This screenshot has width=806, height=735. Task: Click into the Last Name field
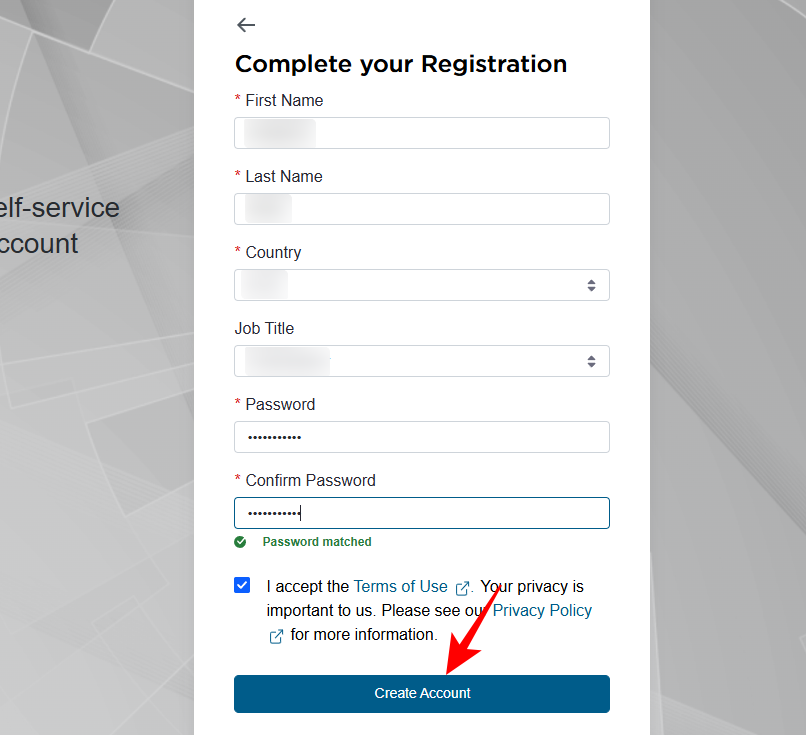(421, 209)
